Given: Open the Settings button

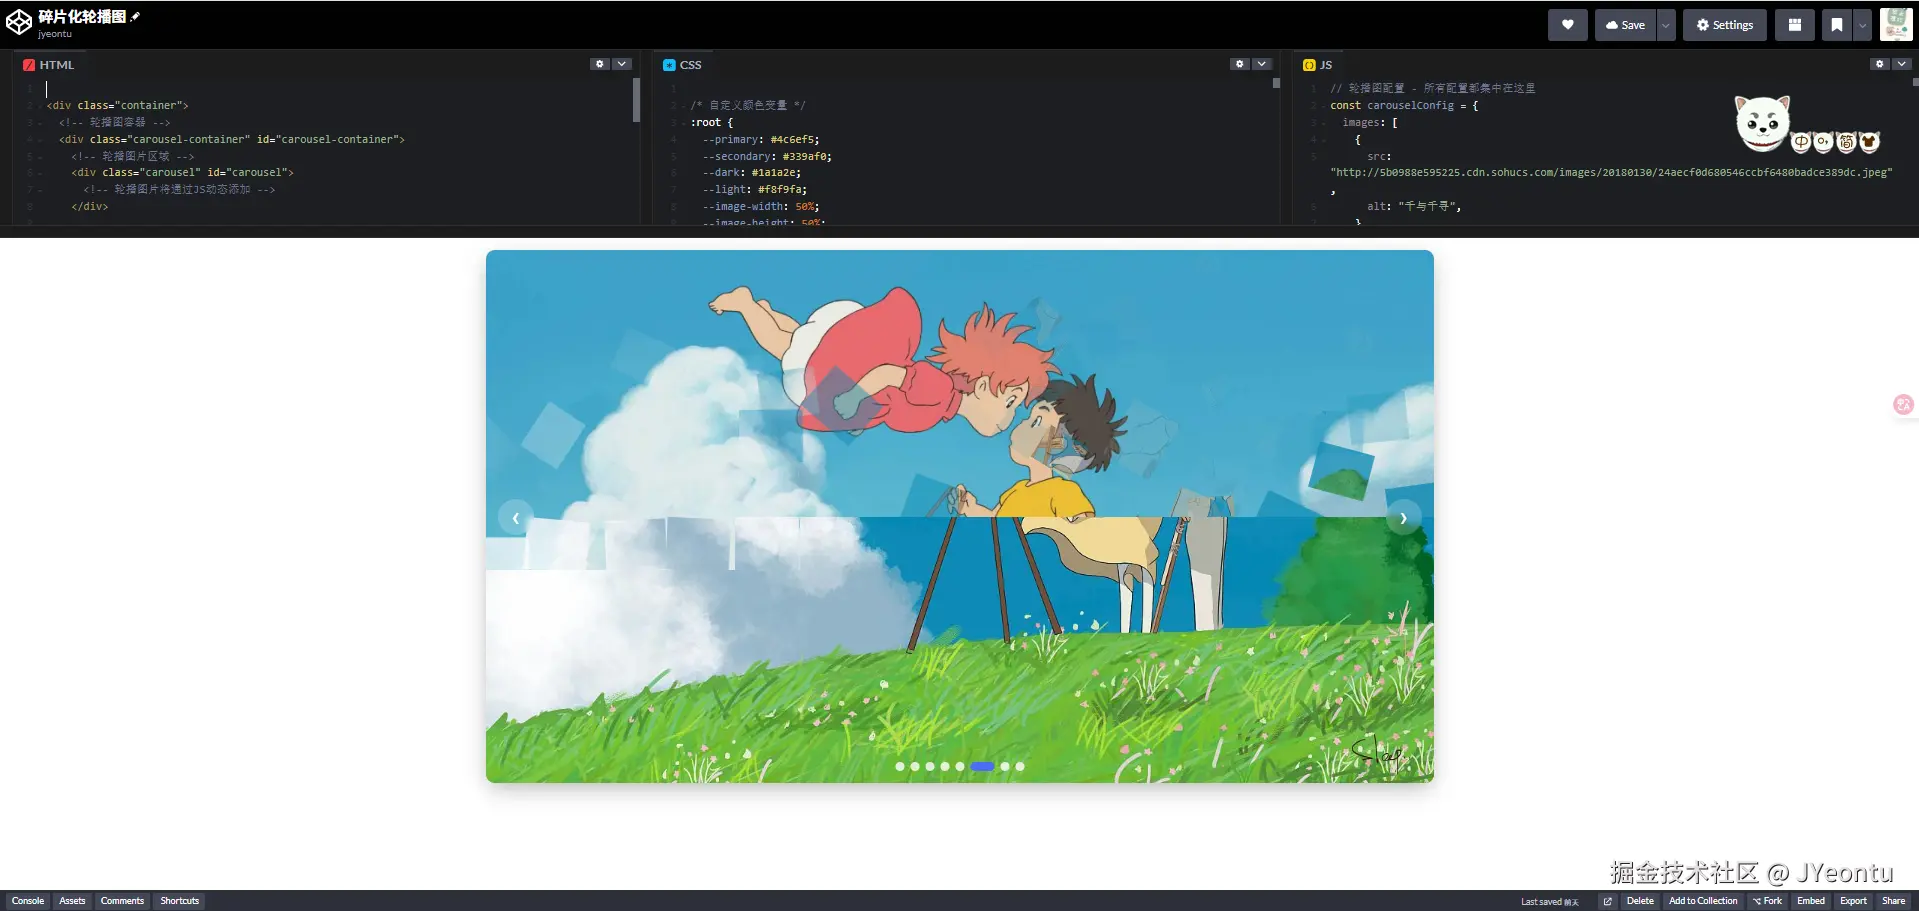Looking at the screenshot, I should point(1725,25).
